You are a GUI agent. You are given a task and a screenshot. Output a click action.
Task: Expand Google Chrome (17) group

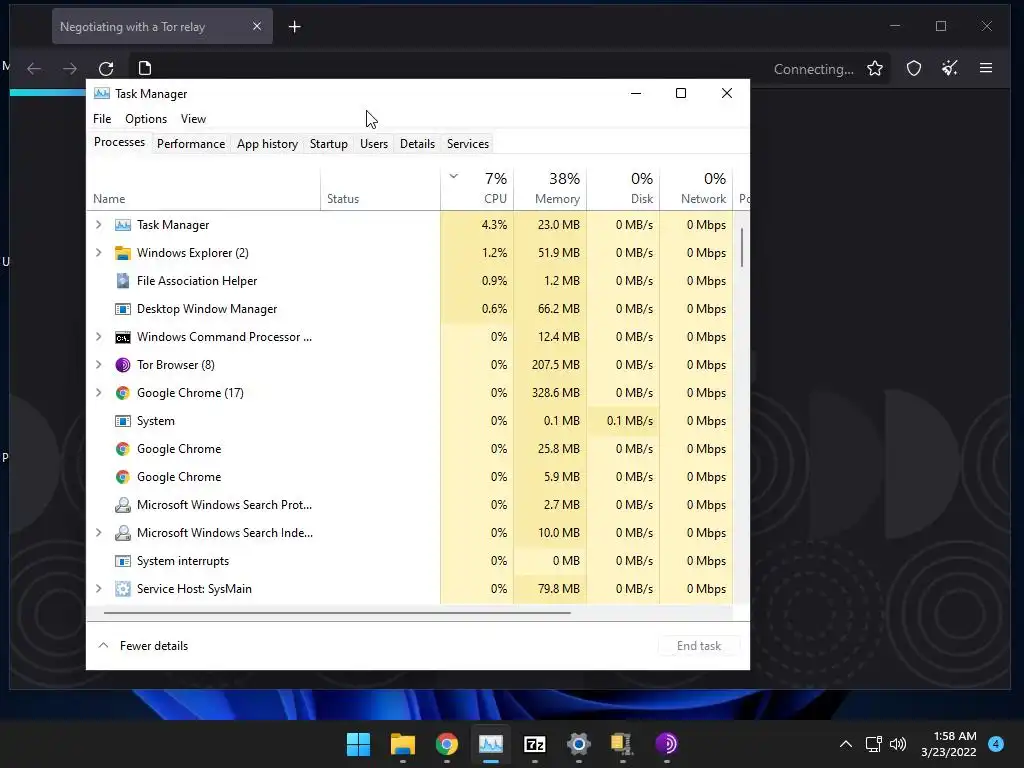pyautogui.click(x=99, y=393)
